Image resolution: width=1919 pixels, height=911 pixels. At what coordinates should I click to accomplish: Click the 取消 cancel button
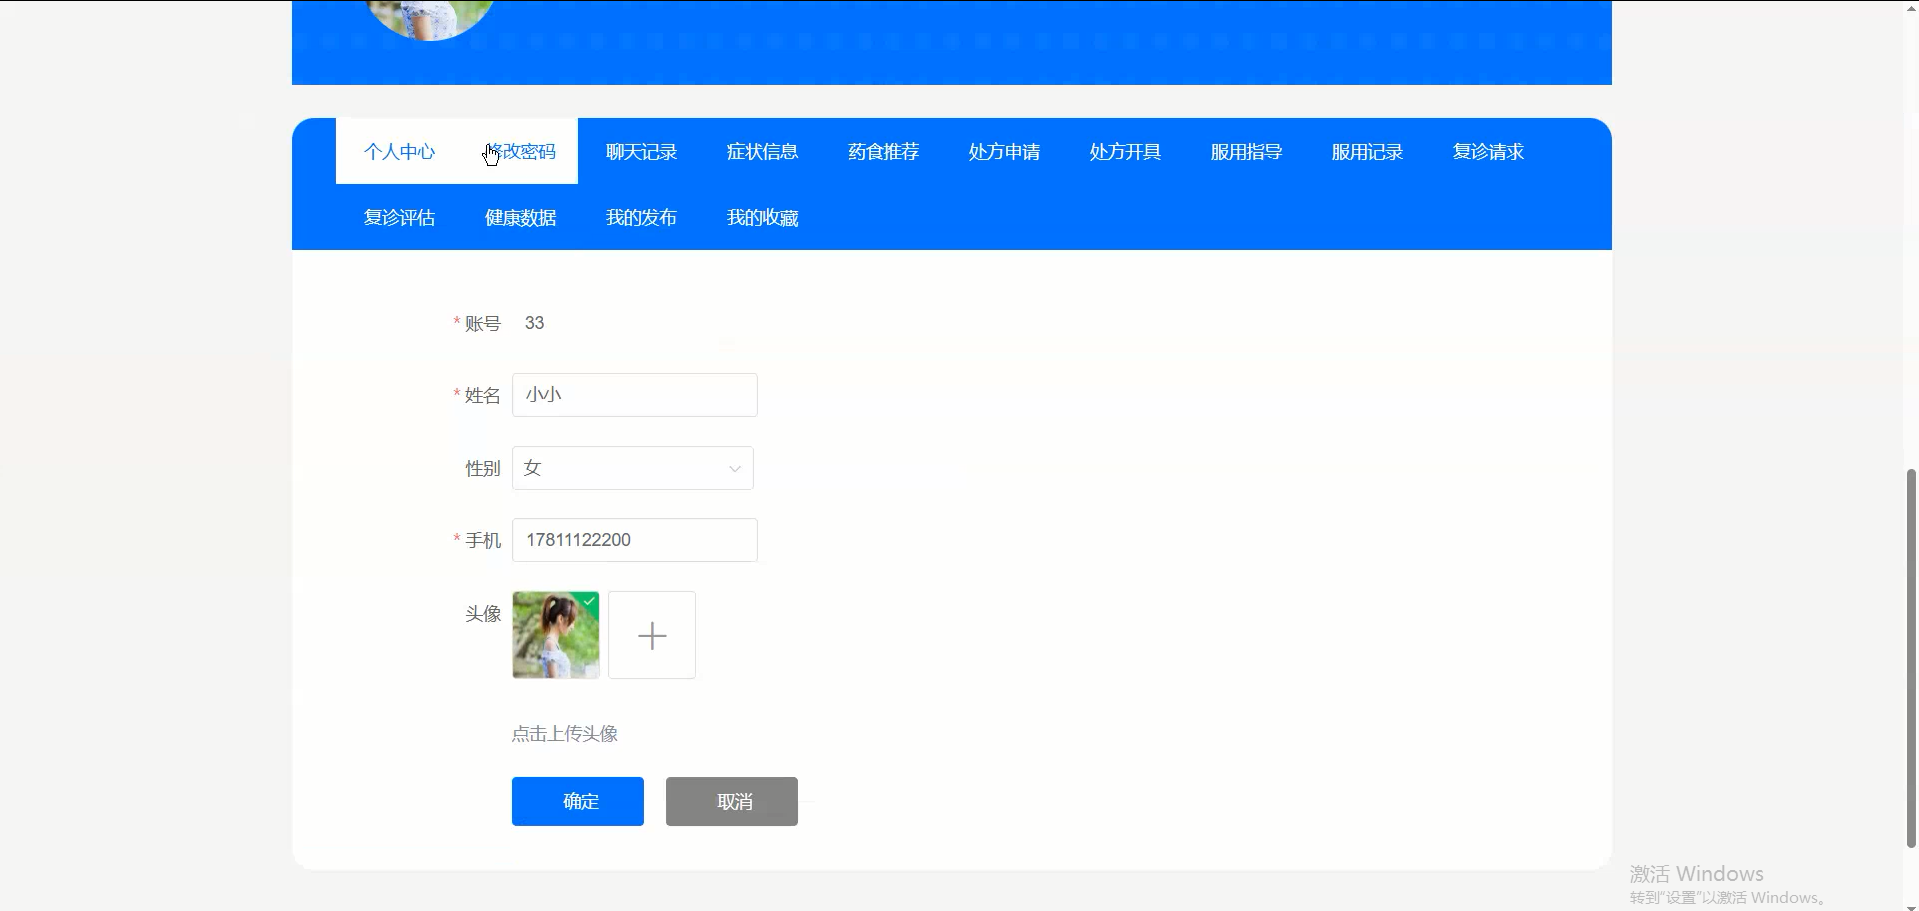tap(731, 800)
